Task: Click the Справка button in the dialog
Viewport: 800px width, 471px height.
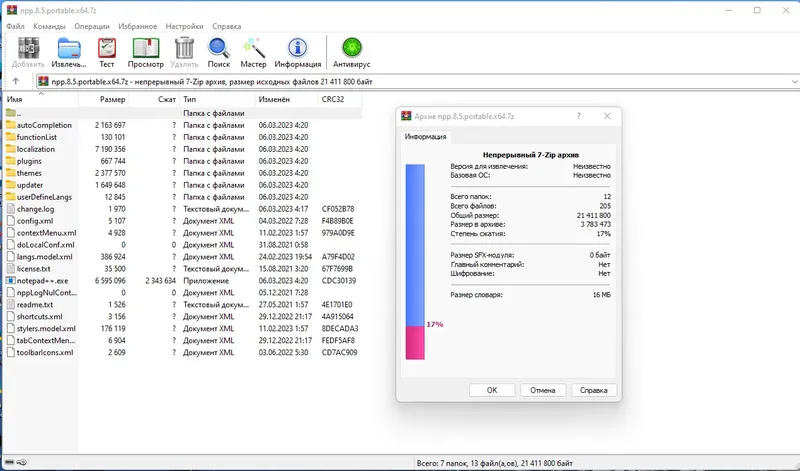Action: pos(593,390)
